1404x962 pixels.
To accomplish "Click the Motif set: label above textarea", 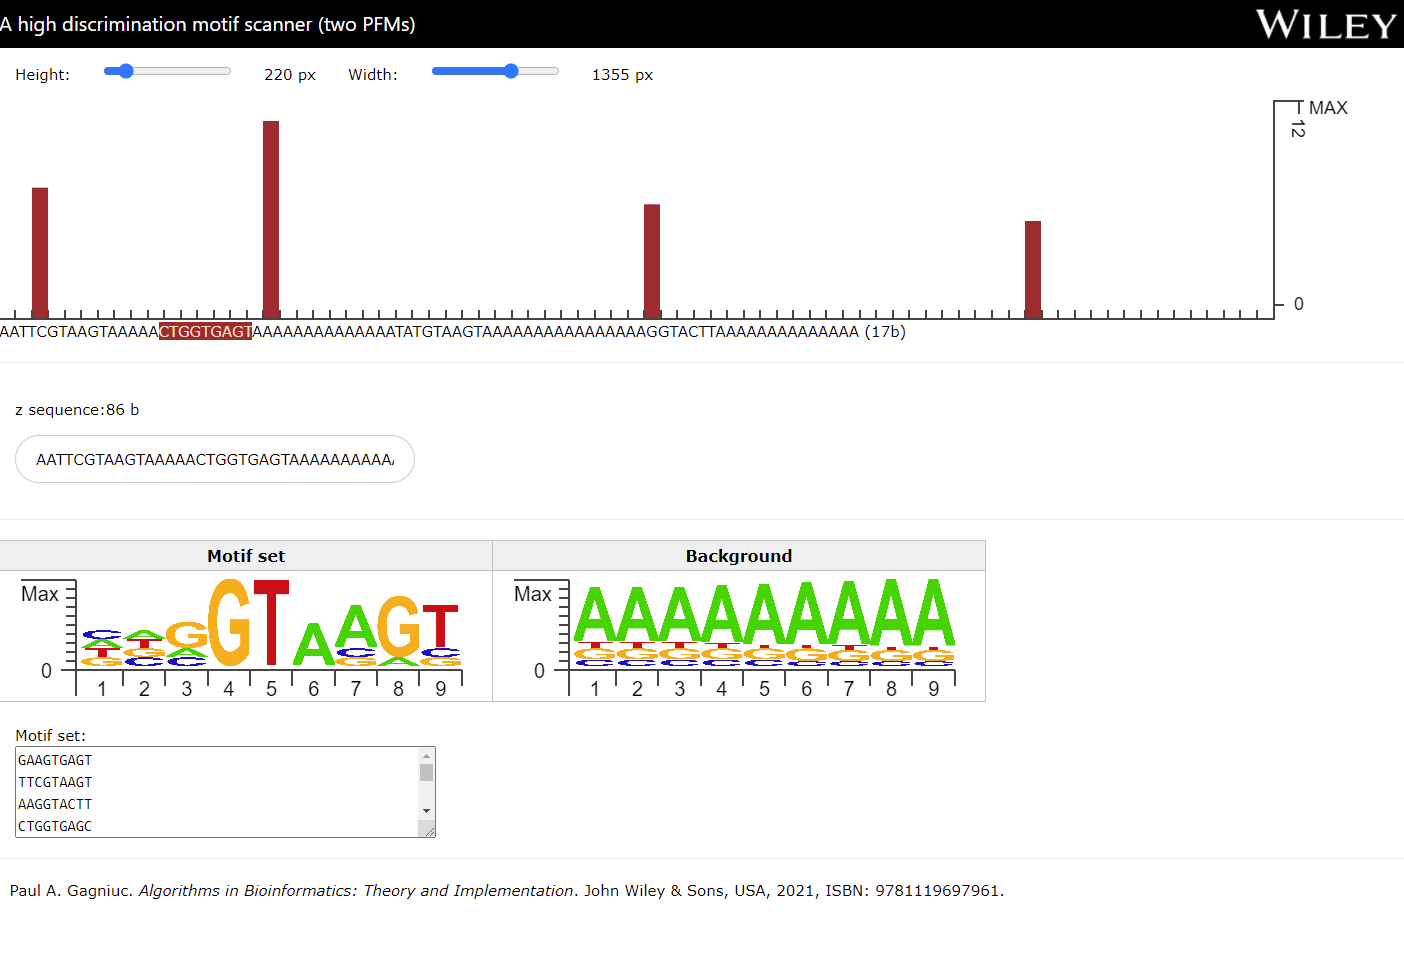I will (x=51, y=736).
